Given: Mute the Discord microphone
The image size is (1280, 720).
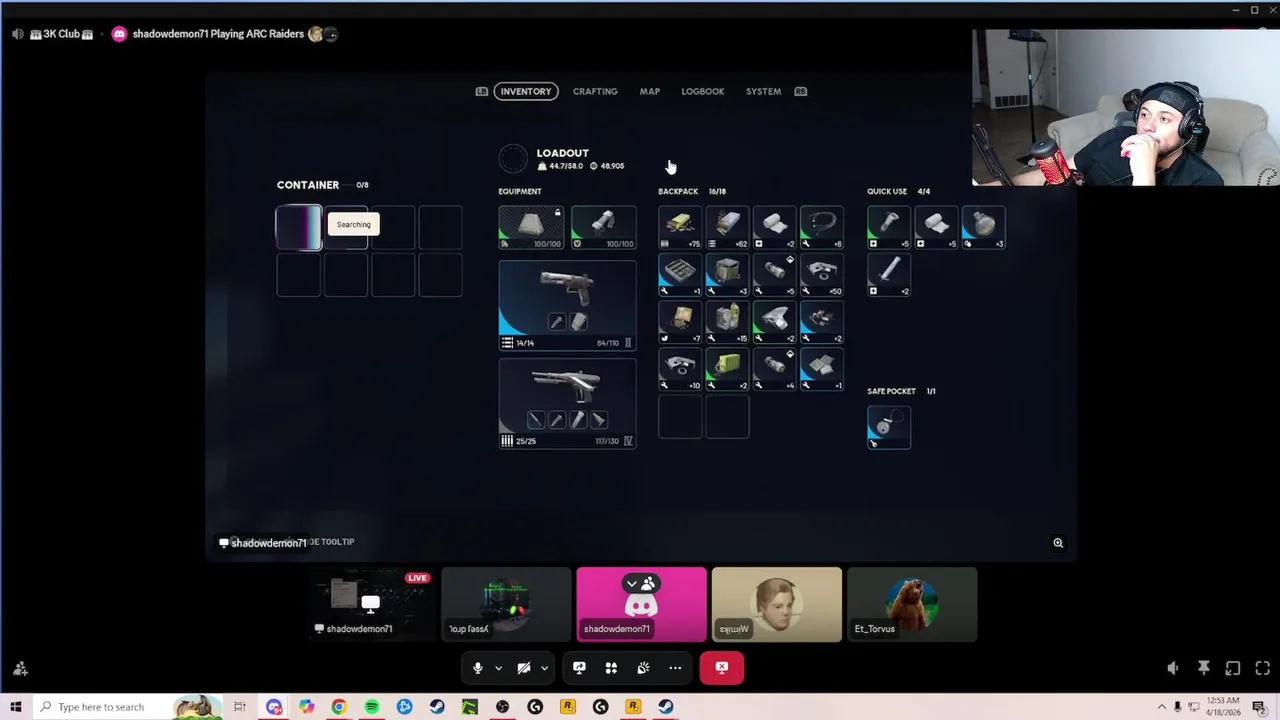Looking at the screenshot, I should click(478, 668).
